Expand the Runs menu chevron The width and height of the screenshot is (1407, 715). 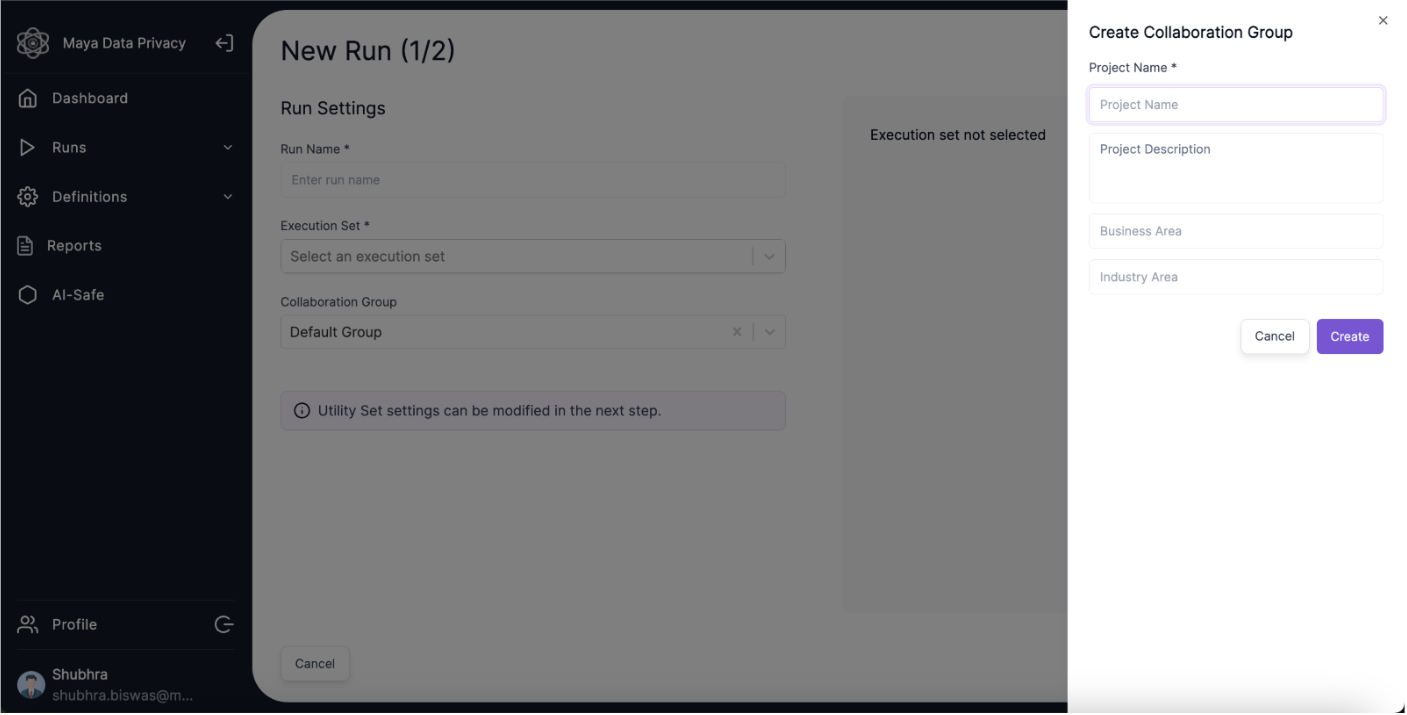[227, 148]
